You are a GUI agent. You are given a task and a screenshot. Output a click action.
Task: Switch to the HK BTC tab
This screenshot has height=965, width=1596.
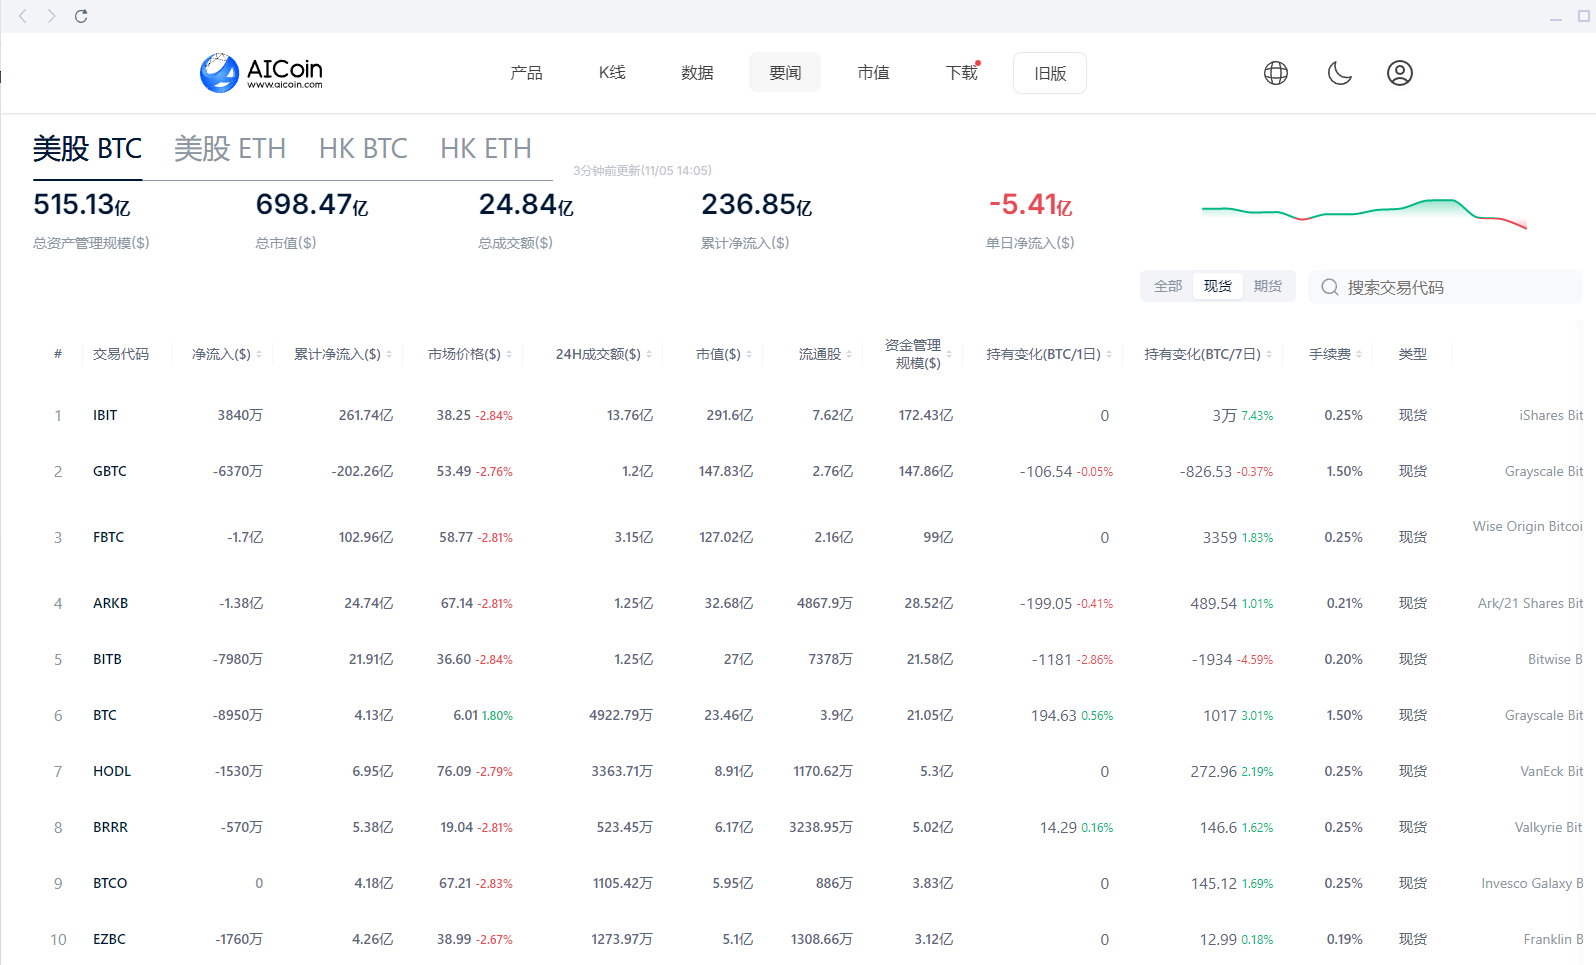coord(363,149)
